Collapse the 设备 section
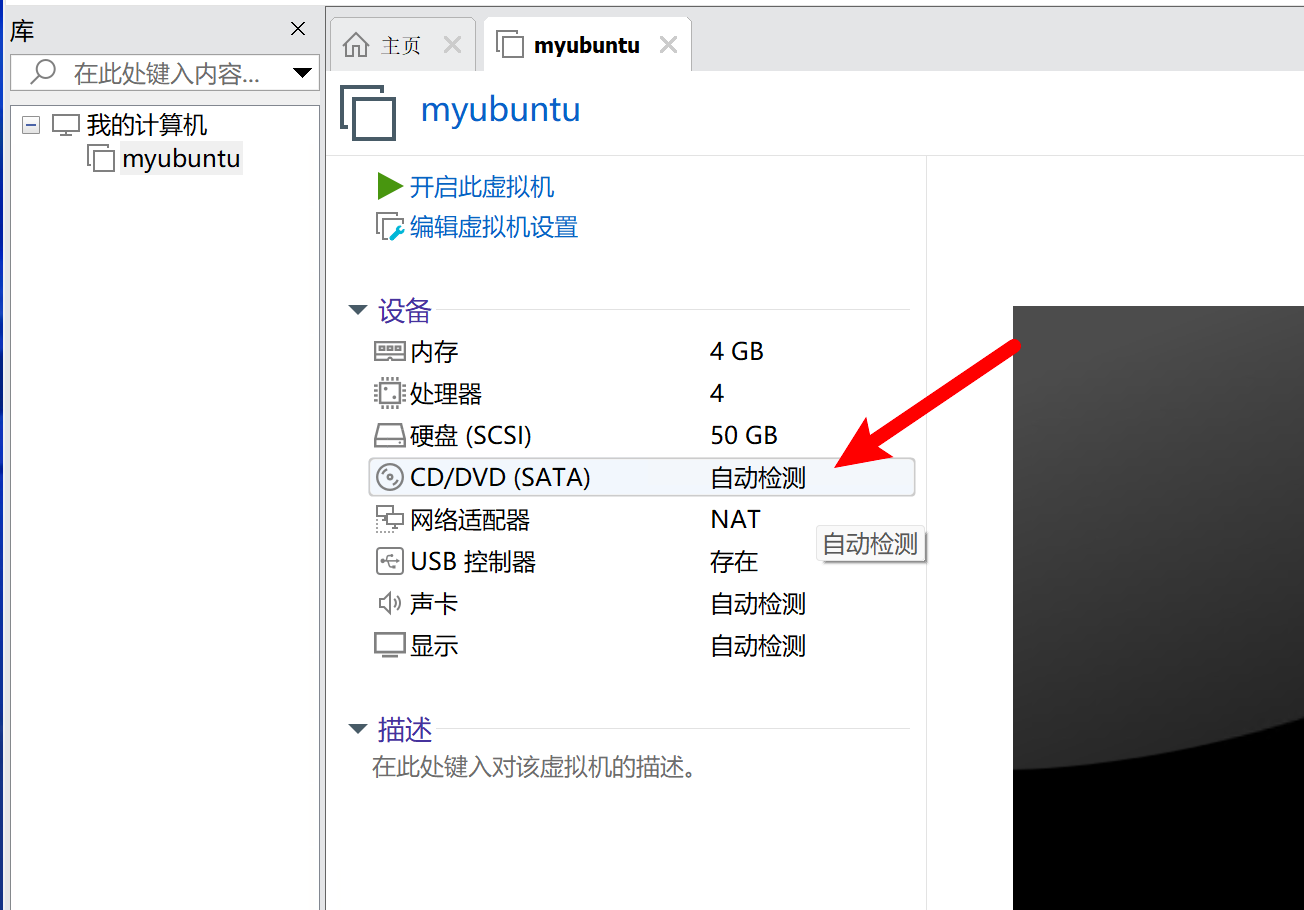The image size is (1304, 910). [358, 311]
